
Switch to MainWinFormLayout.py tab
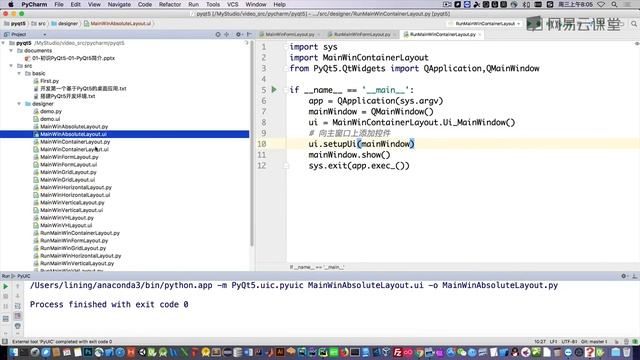tap(289, 35)
